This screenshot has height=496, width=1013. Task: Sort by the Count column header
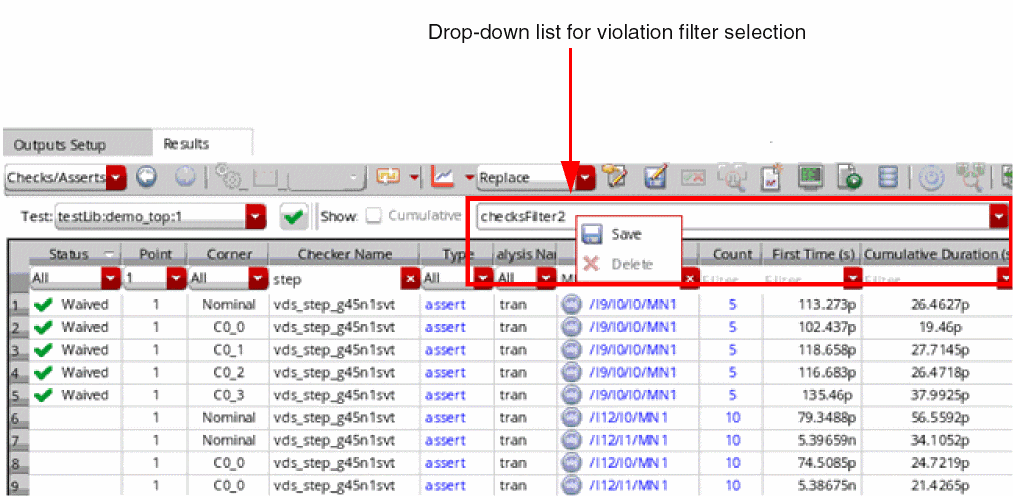click(x=732, y=254)
